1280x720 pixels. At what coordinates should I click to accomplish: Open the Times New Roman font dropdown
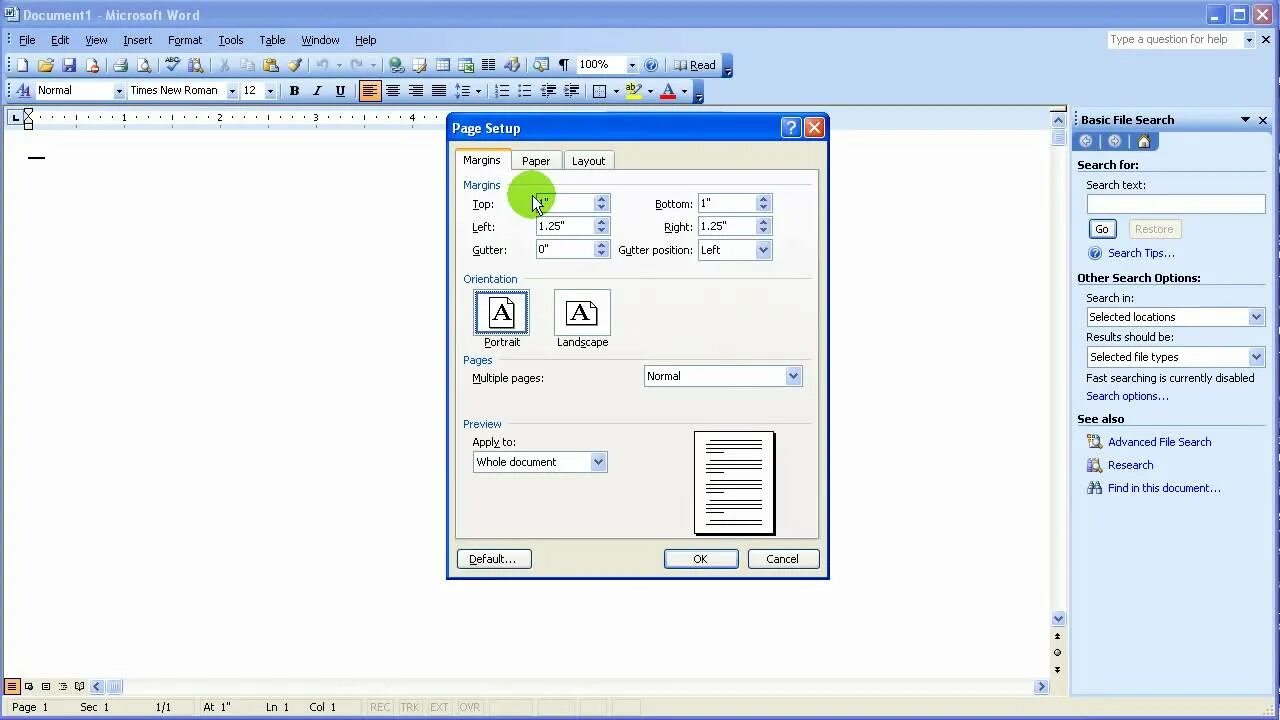232,91
